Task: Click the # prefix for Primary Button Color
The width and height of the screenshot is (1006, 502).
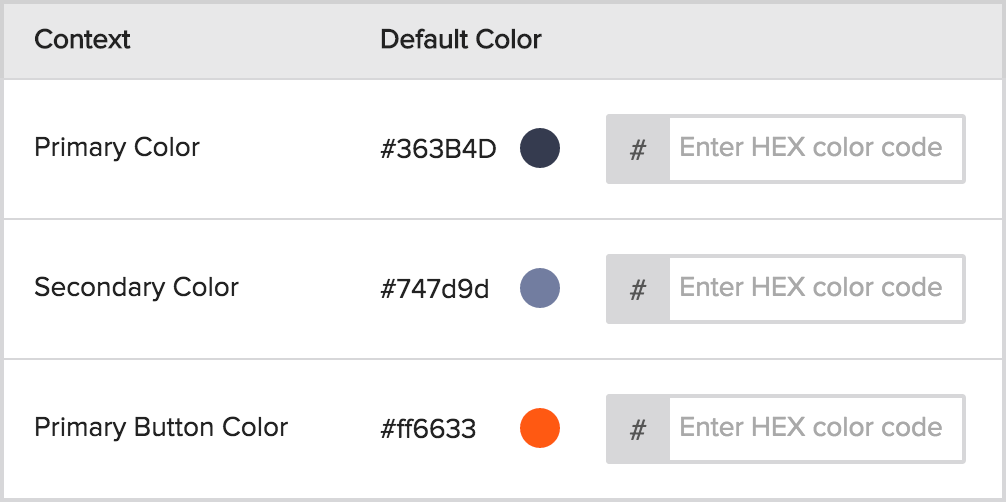Action: click(638, 429)
